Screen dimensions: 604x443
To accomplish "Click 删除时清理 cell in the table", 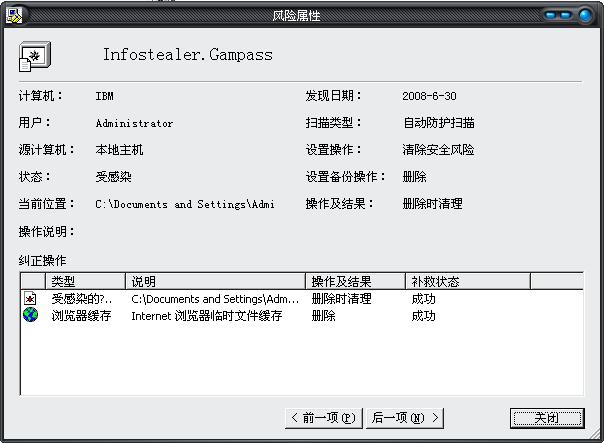I will pyautogui.click(x=341, y=299).
